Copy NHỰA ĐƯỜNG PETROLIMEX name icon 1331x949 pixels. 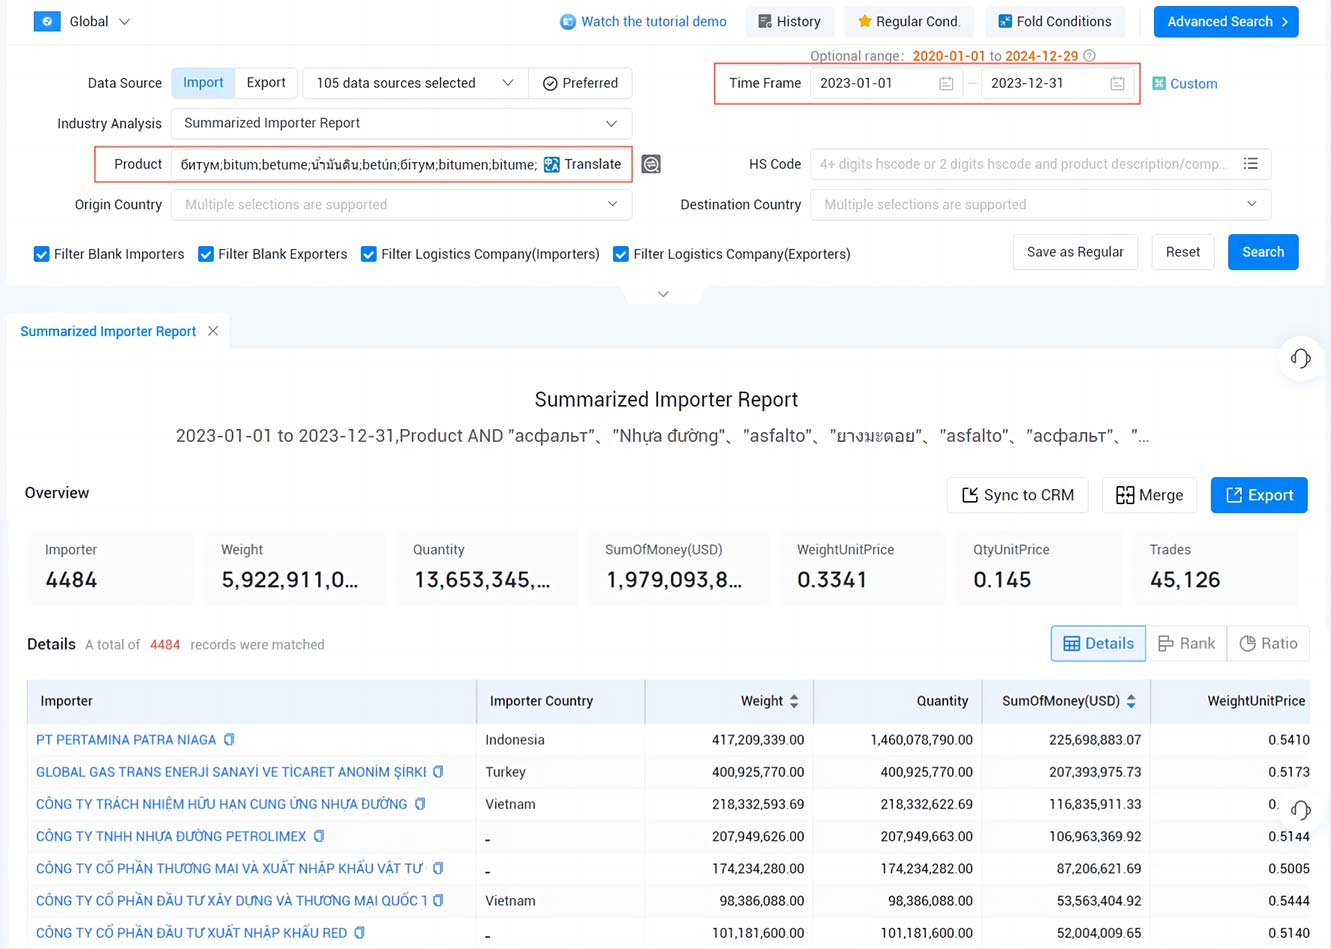click(319, 836)
